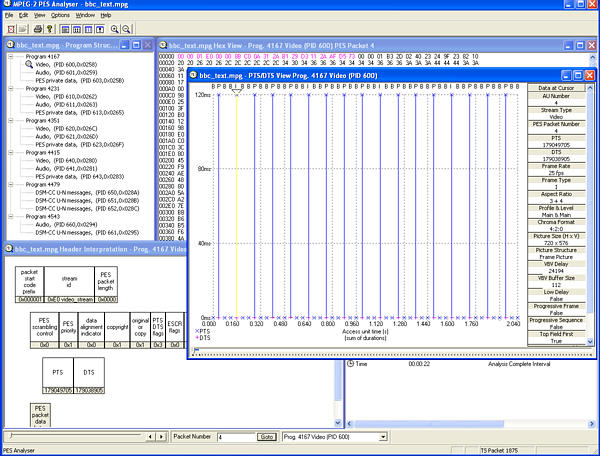Click Header Interpretation scroll down arrow
The width and height of the screenshot is (600, 456).
[338, 423]
